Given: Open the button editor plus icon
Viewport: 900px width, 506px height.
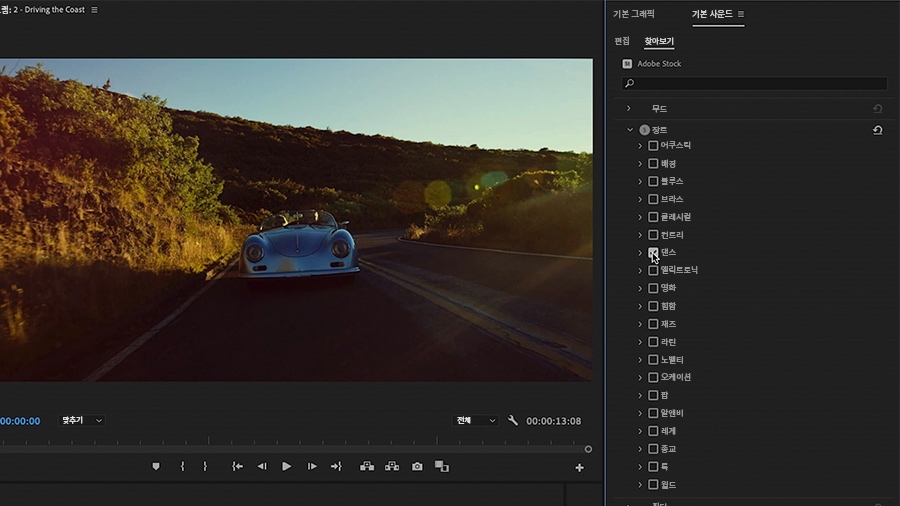Looking at the screenshot, I should point(579,467).
